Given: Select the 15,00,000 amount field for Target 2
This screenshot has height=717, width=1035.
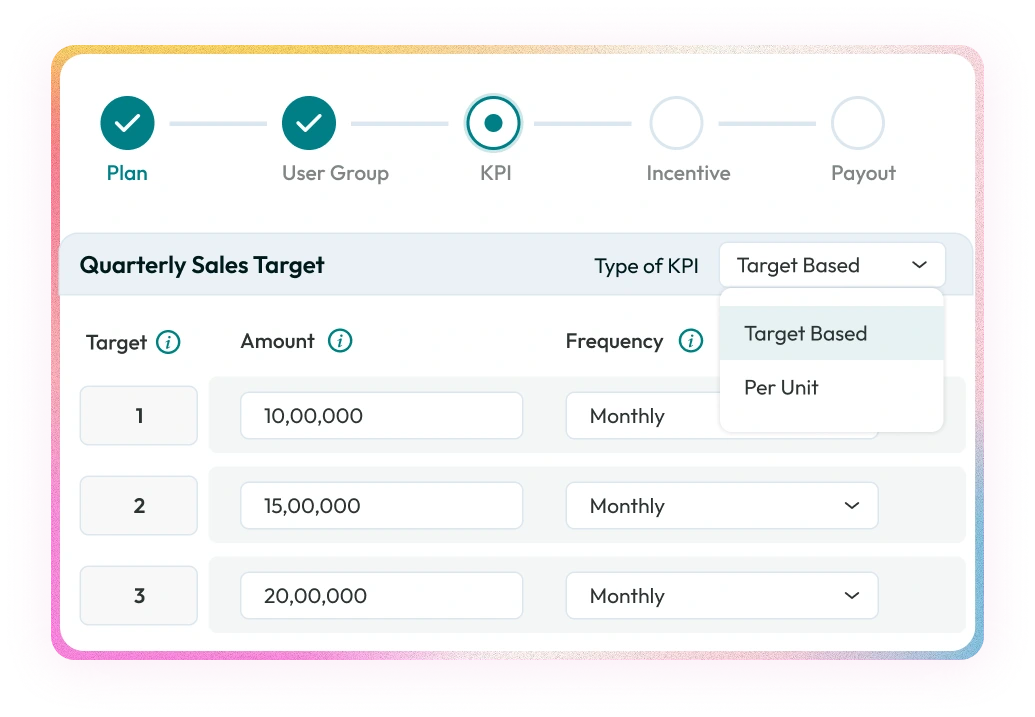Looking at the screenshot, I should click(x=380, y=506).
